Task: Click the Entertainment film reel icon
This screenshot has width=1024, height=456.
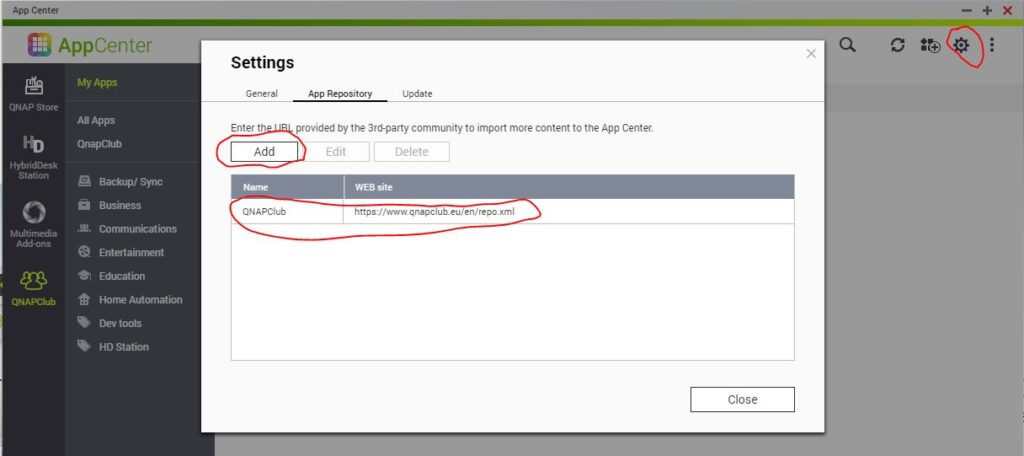Action: (84, 252)
